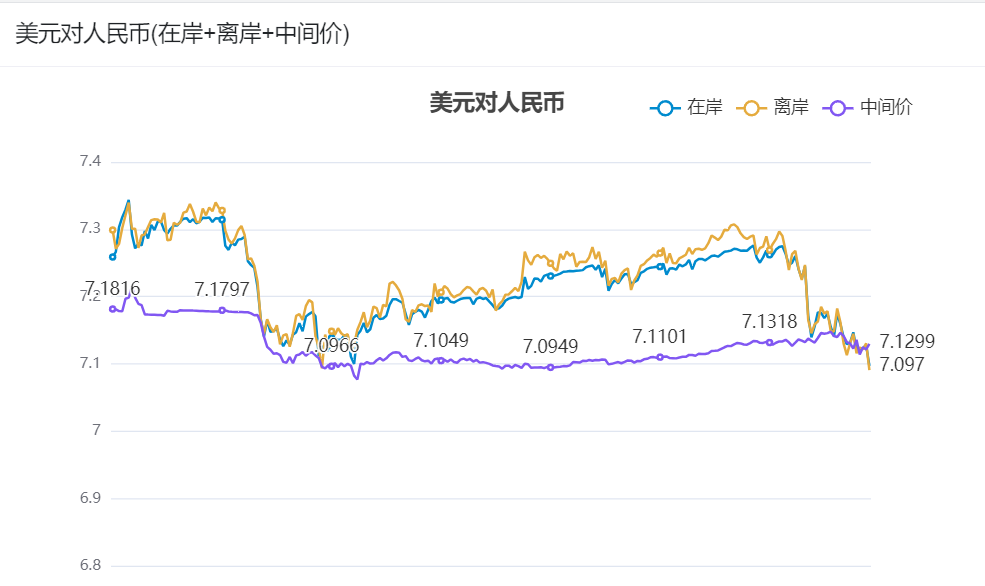Expand details on the 7.0966 label
Image resolution: width=985 pixels, height=586 pixels.
tap(335, 345)
